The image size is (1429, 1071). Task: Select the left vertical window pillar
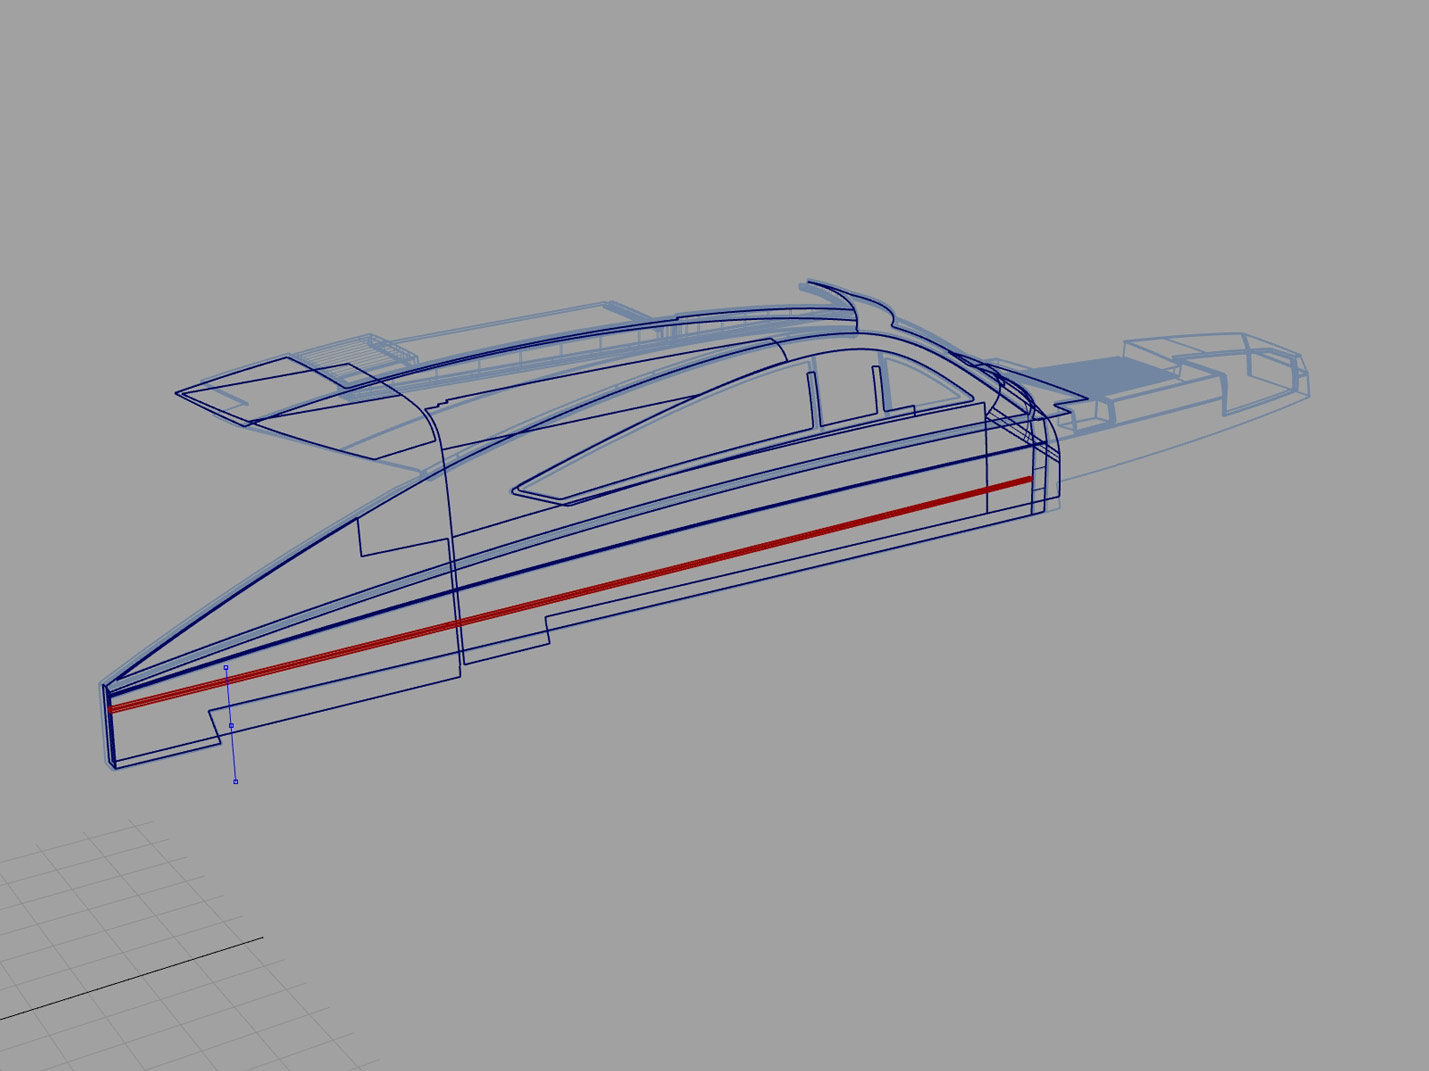pyautogui.click(x=813, y=398)
